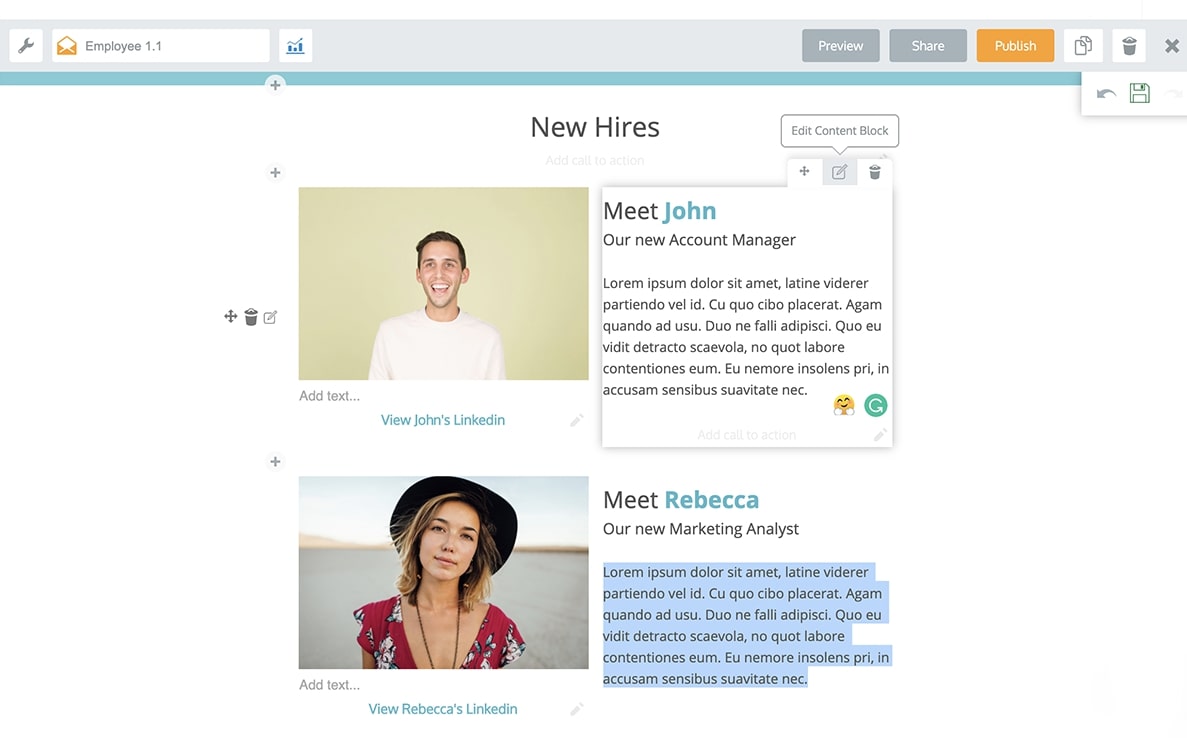Duplicate this email using the copy icon
Screen dimensions: 1187x738
pyautogui.click(x=1082, y=45)
